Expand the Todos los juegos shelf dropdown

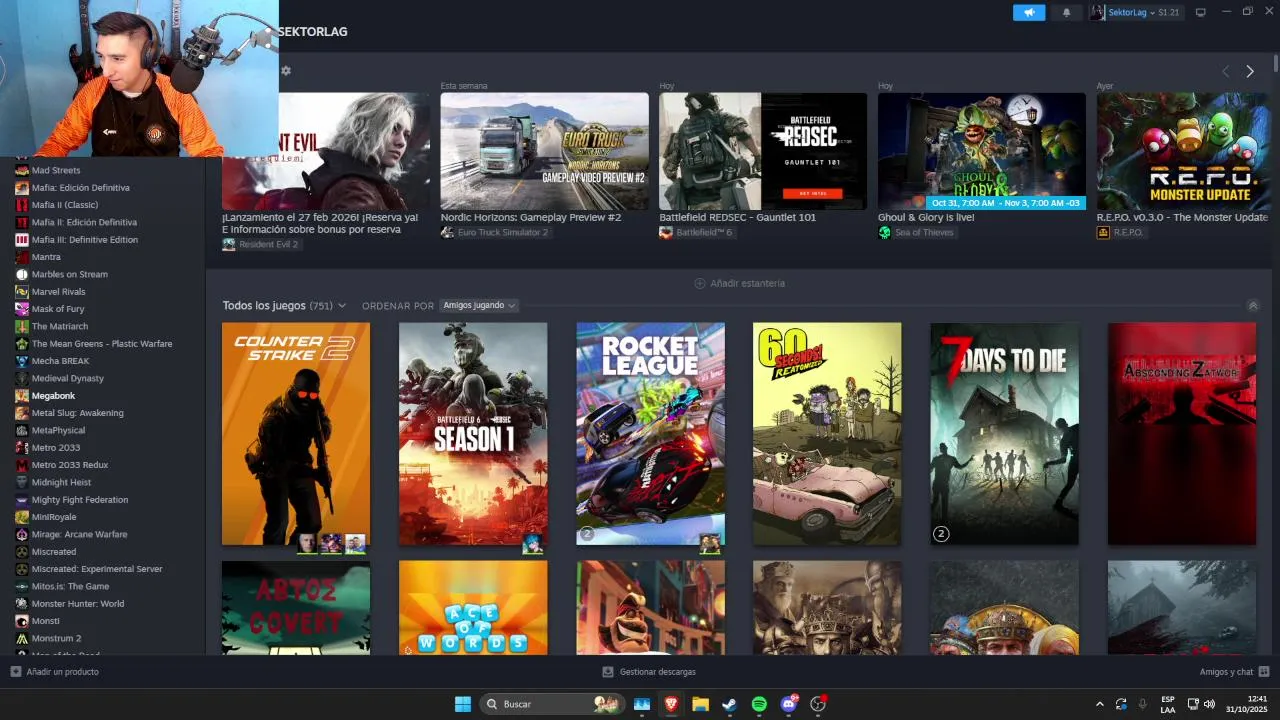click(342, 305)
